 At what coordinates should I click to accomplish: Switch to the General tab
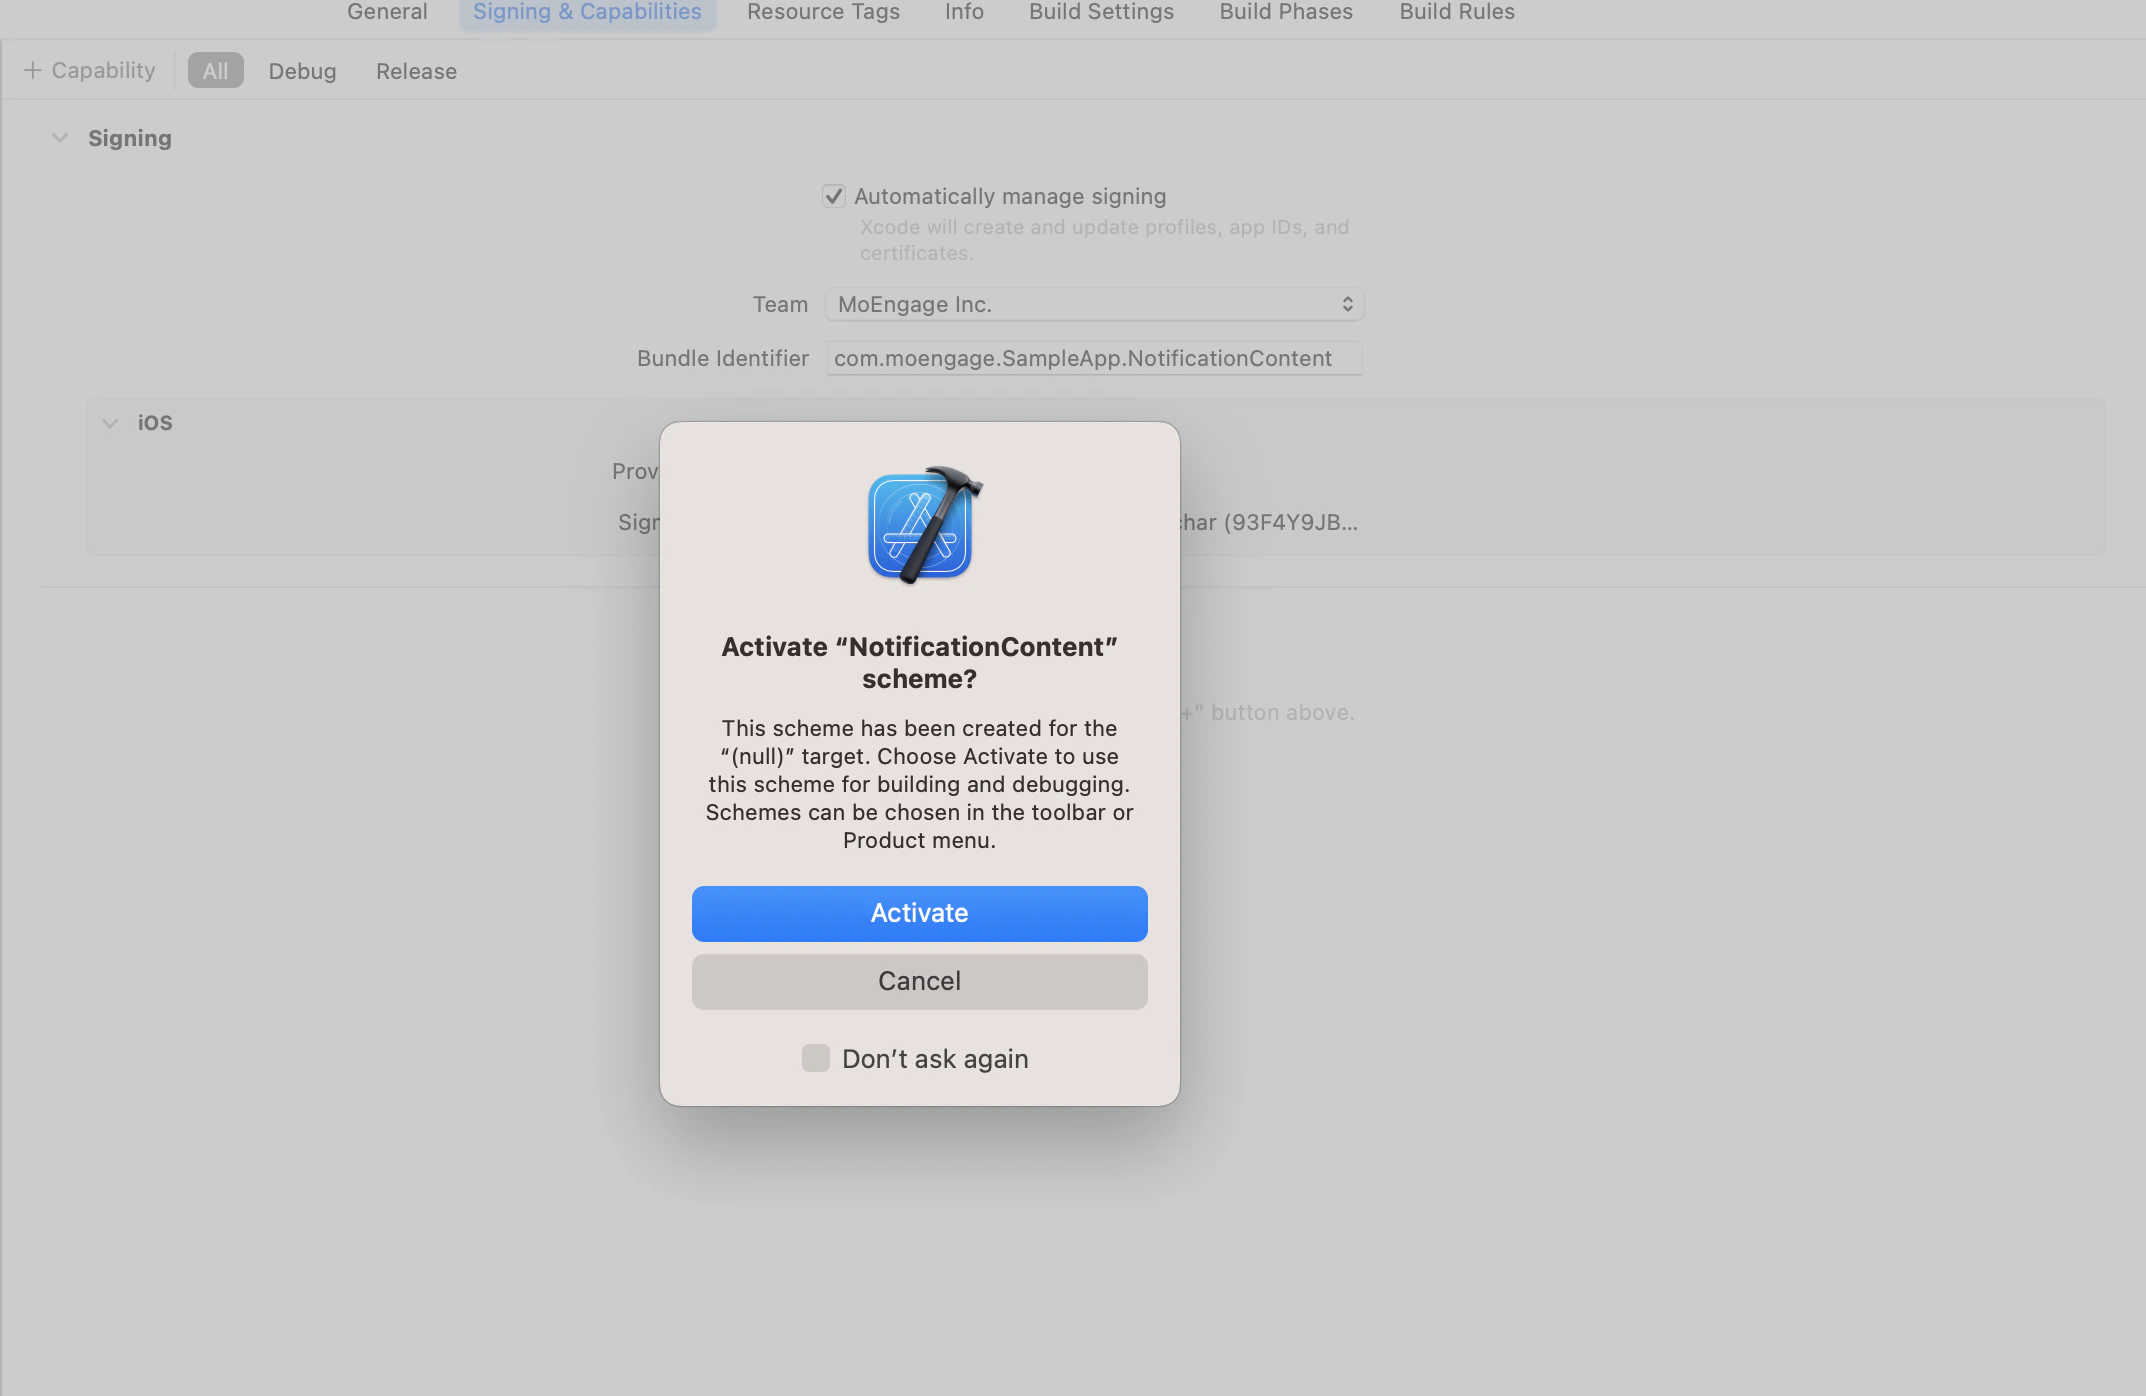point(387,12)
